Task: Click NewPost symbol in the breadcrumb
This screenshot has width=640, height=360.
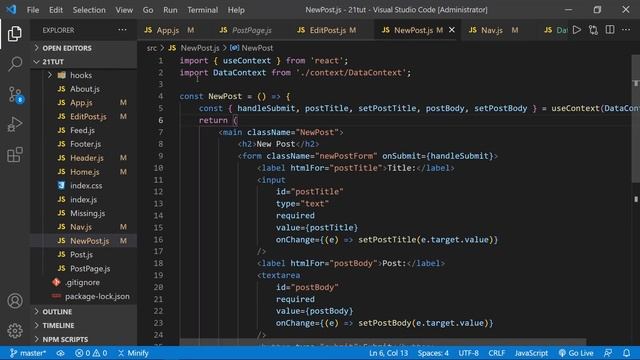Action: pos(252,48)
